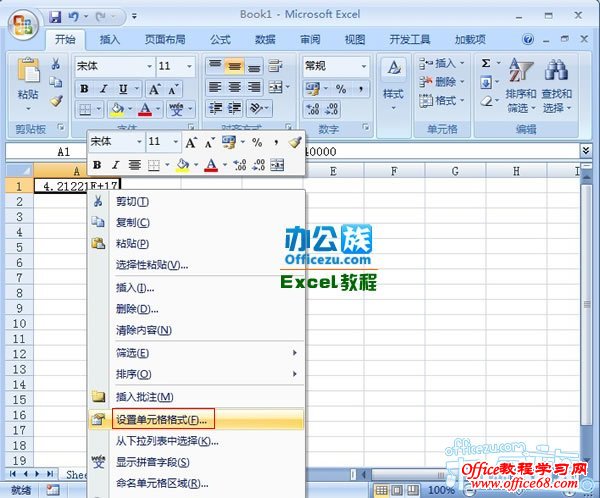Viewport: 600px width, 498px height.
Task: Toggle align text right in ribbon
Action: (x=254, y=88)
